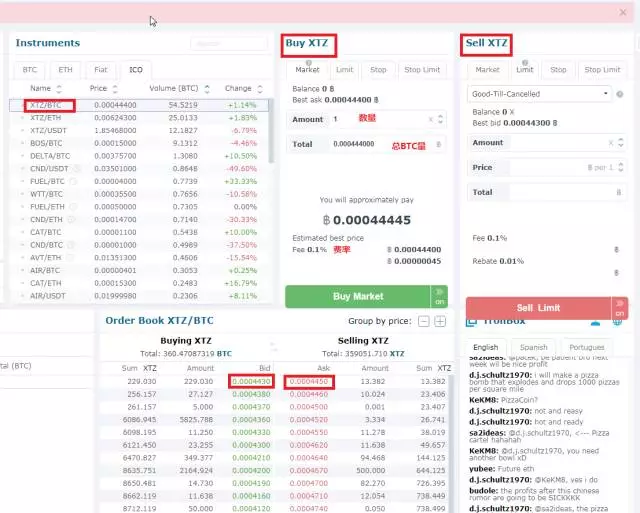This screenshot has height=513, width=640.
Task: Click the Sell XTZ Amount field
Action: tap(547, 143)
